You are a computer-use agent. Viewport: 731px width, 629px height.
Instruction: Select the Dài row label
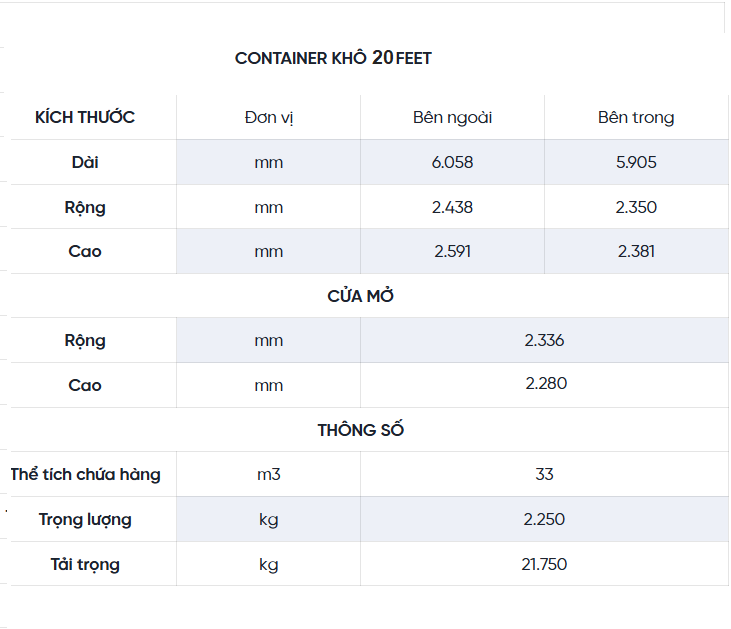click(85, 162)
